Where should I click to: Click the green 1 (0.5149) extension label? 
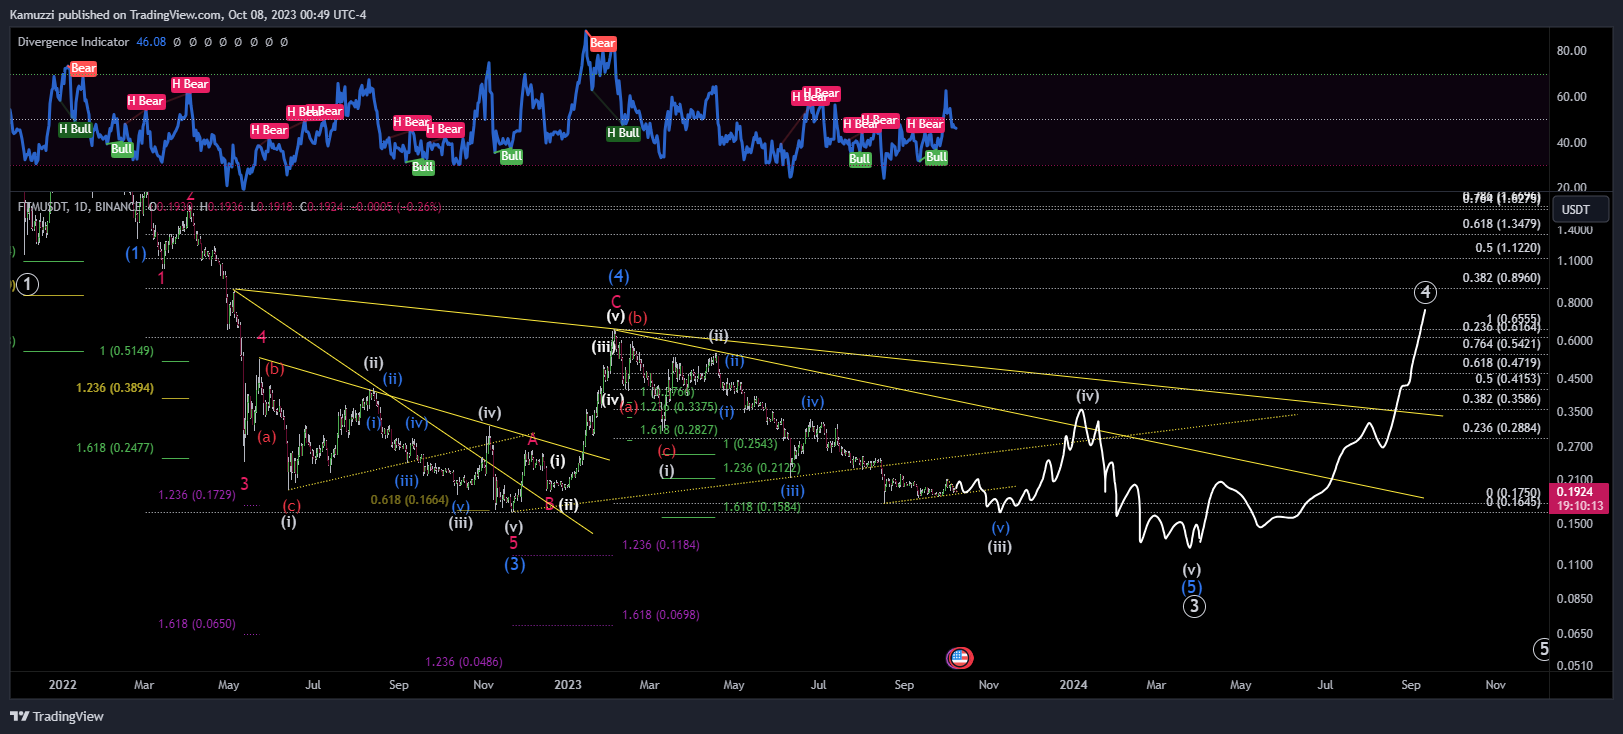[x=127, y=351]
